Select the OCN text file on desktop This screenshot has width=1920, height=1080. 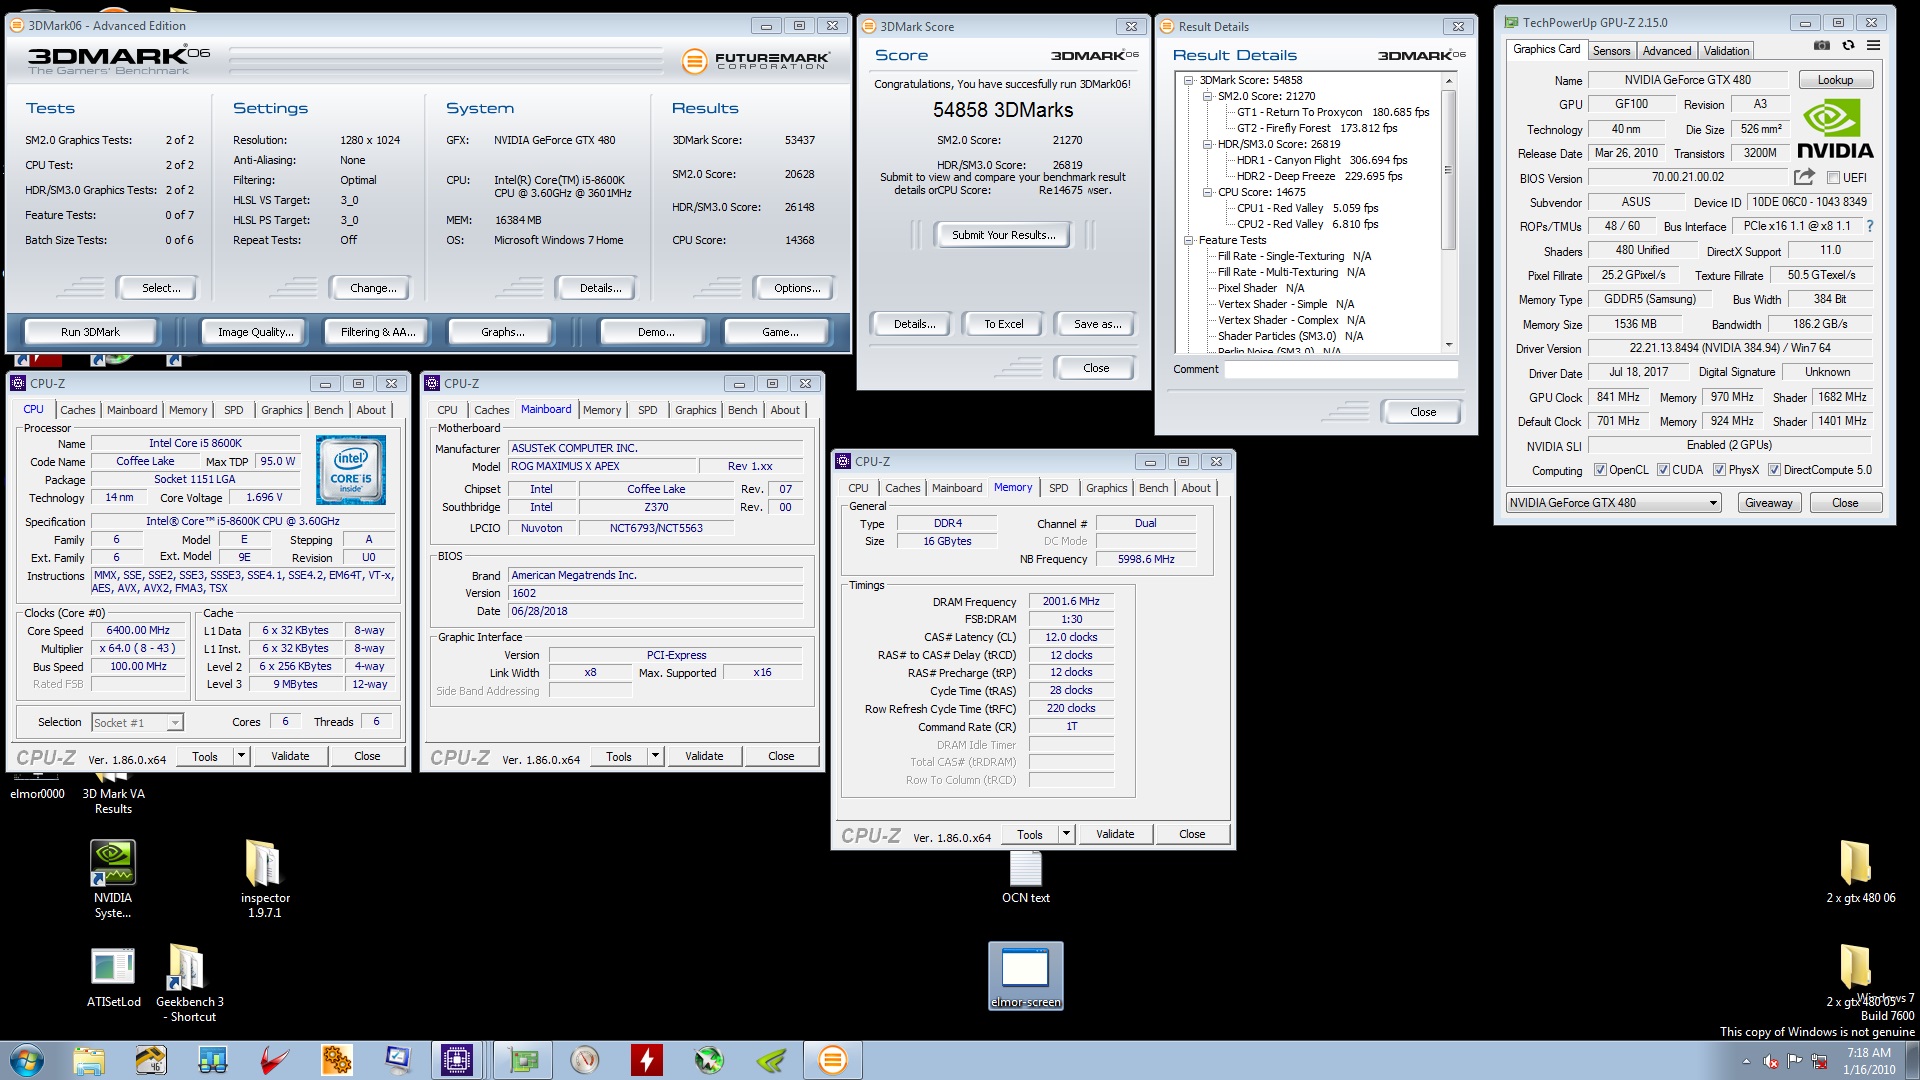point(1026,877)
